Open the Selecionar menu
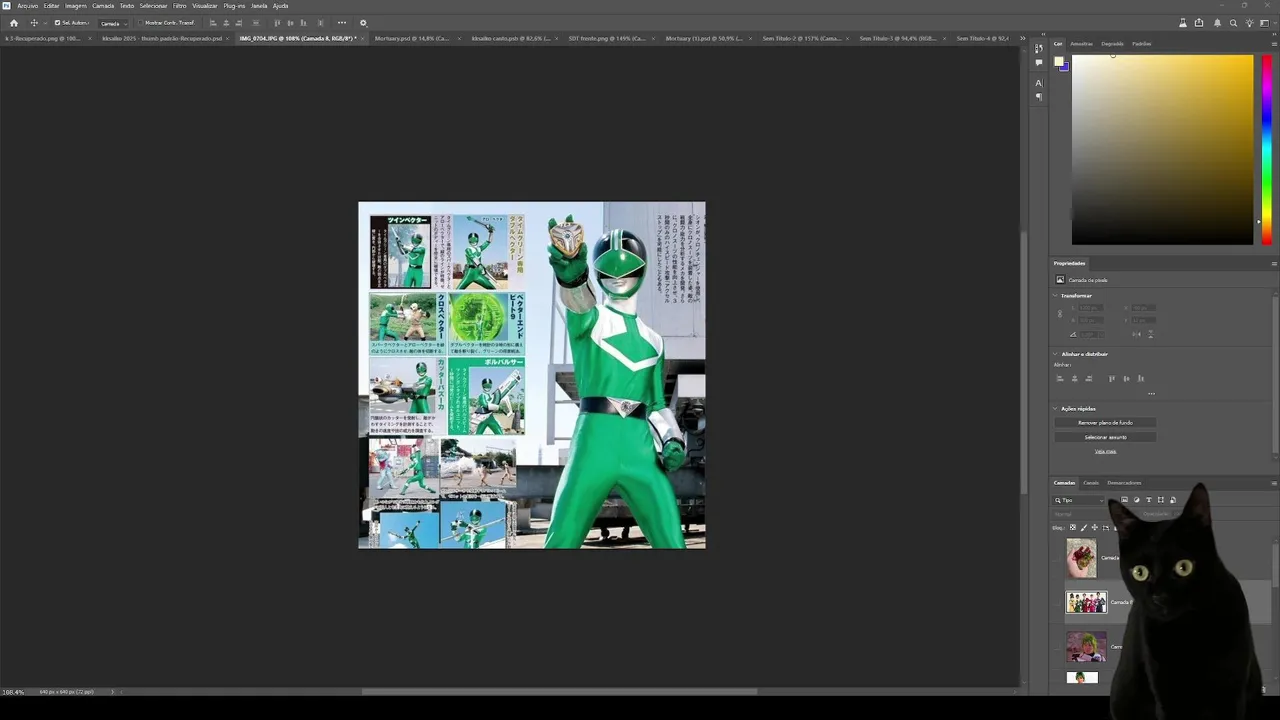The height and width of the screenshot is (720, 1280). [153, 6]
